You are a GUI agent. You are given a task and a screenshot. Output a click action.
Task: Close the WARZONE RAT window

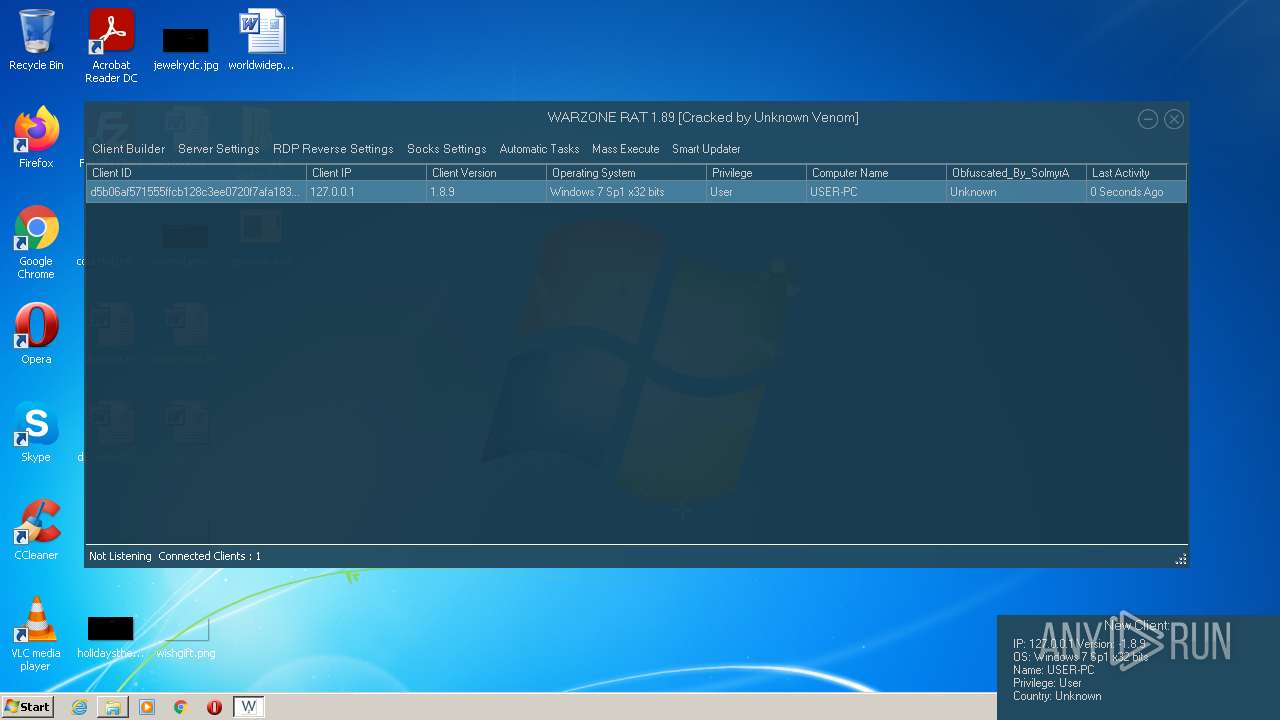1174,119
